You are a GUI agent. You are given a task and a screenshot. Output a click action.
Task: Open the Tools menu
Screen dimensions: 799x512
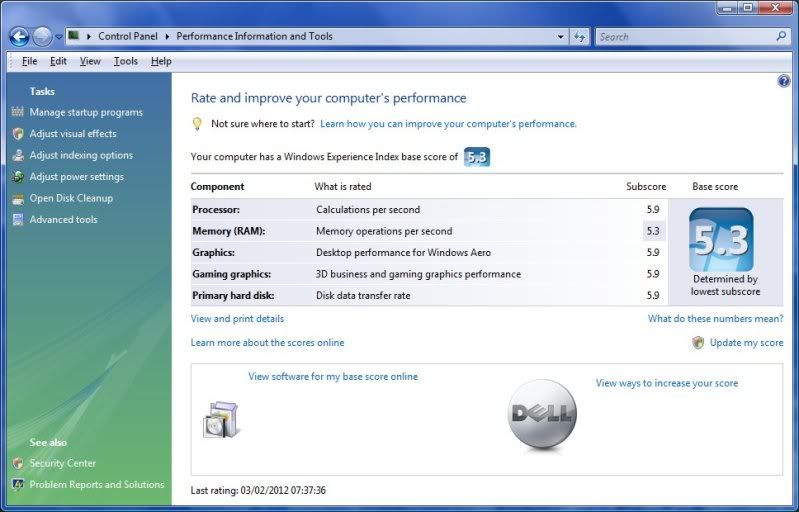coord(125,61)
